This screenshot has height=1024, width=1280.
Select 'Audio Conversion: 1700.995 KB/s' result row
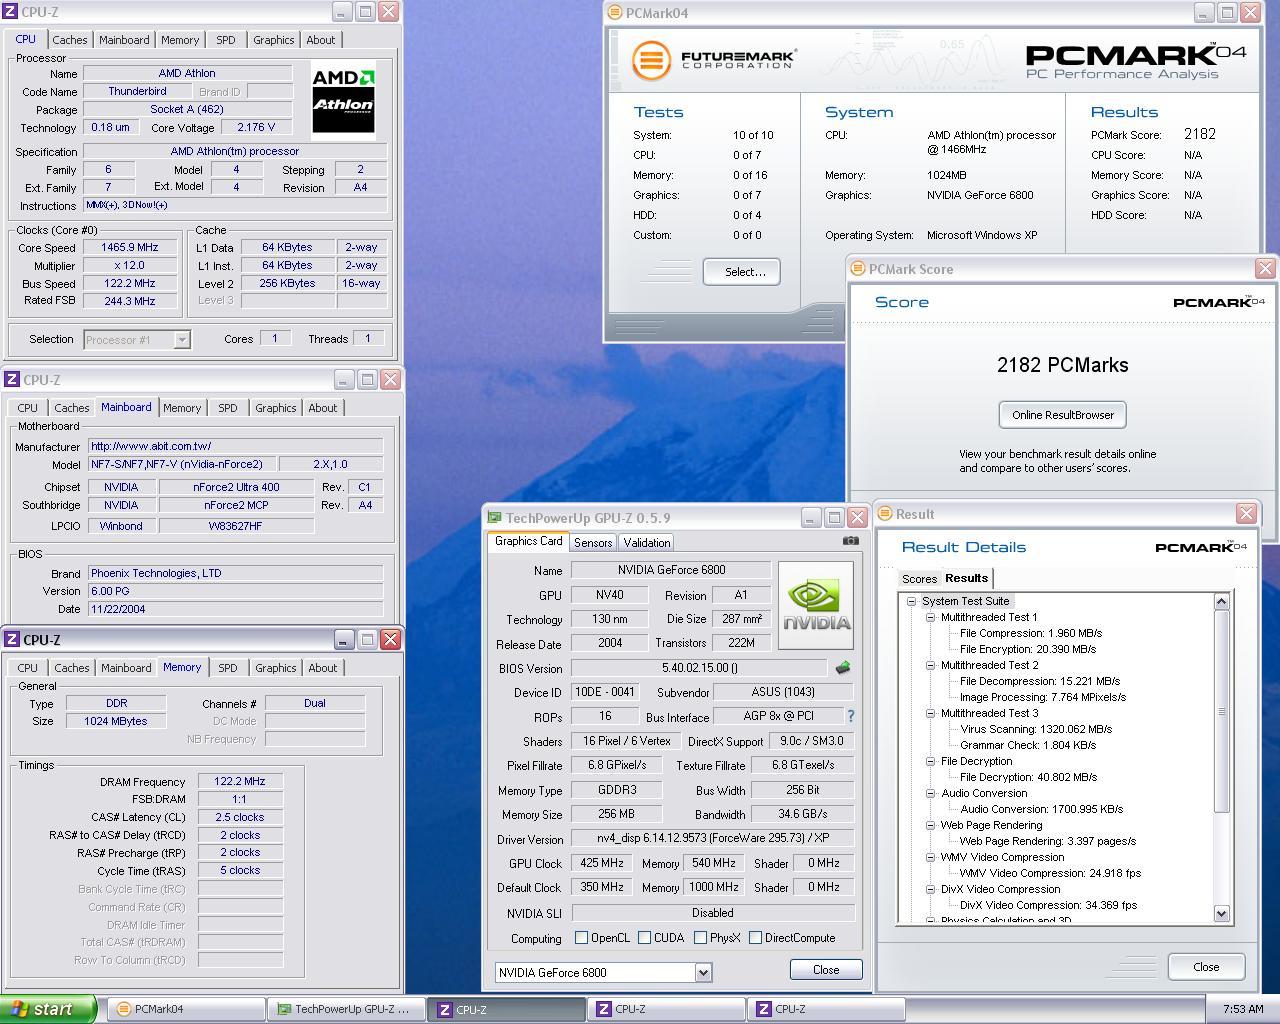pos(1041,809)
